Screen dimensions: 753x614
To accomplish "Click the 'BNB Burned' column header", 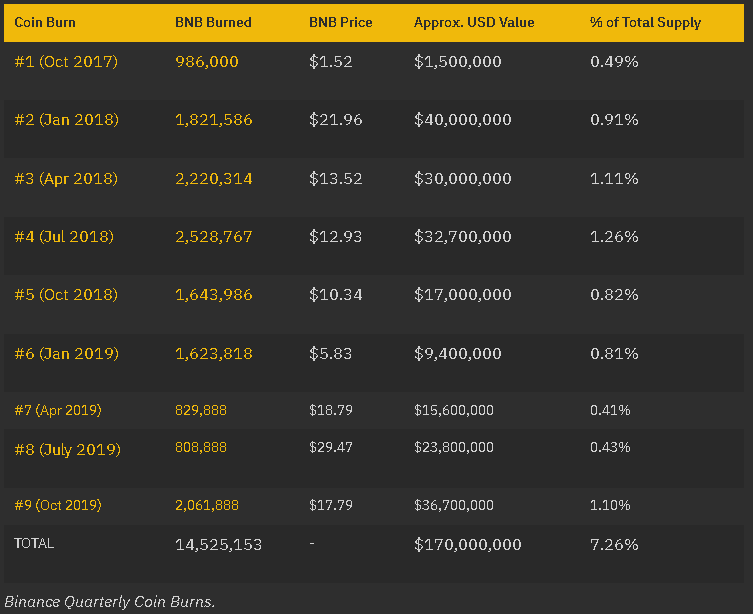I will pyautogui.click(x=213, y=23).
